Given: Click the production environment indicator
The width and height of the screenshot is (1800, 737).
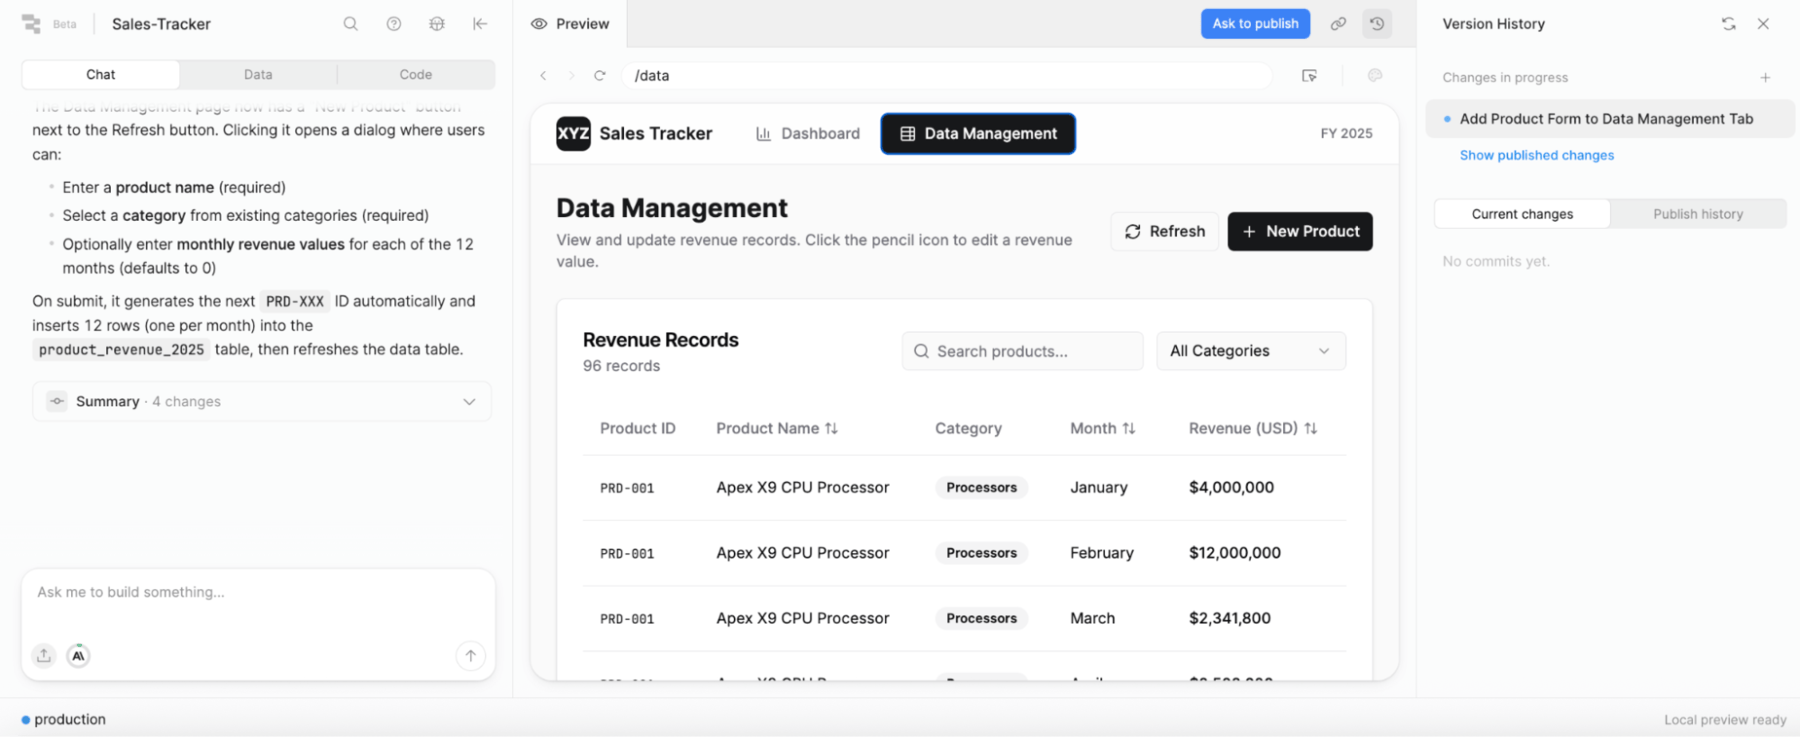Looking at the screenshot, I should click(x=63, y=720).
